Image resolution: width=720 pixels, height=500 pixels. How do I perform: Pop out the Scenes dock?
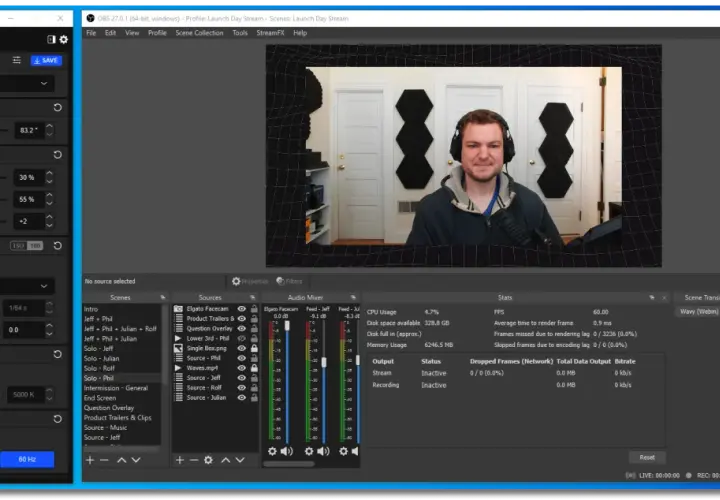pyautogui.click(x=163, y=298)
